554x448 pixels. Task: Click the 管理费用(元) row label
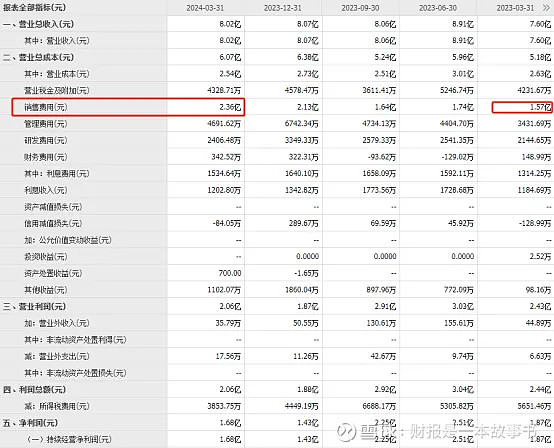click(46, 124)
